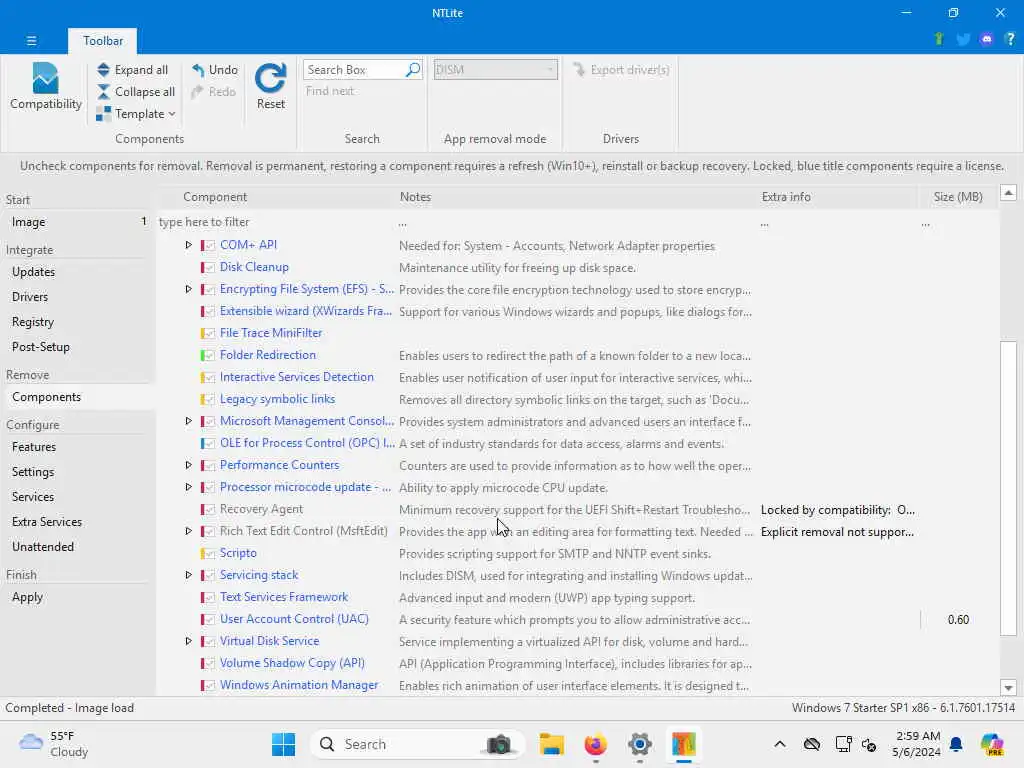Click the Undo arrow
This screenshot has height=768, width=1024.
(198, 70)
